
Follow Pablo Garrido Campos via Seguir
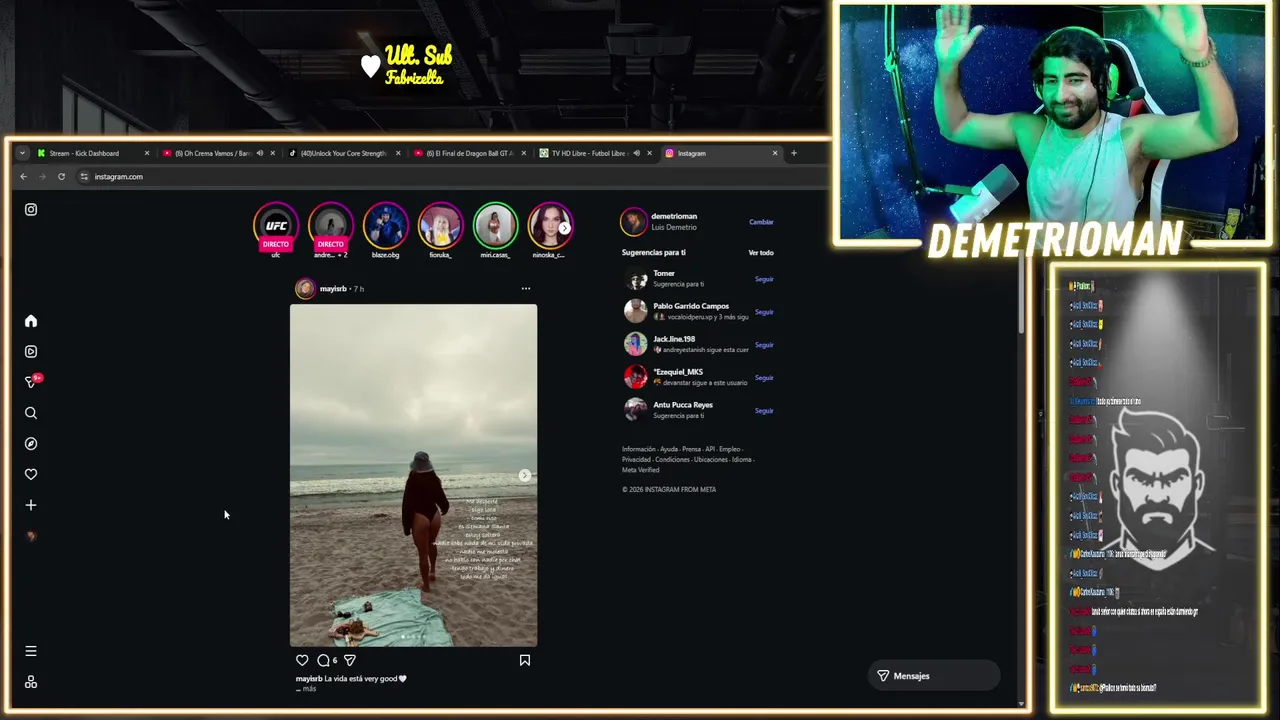[764, 312]
